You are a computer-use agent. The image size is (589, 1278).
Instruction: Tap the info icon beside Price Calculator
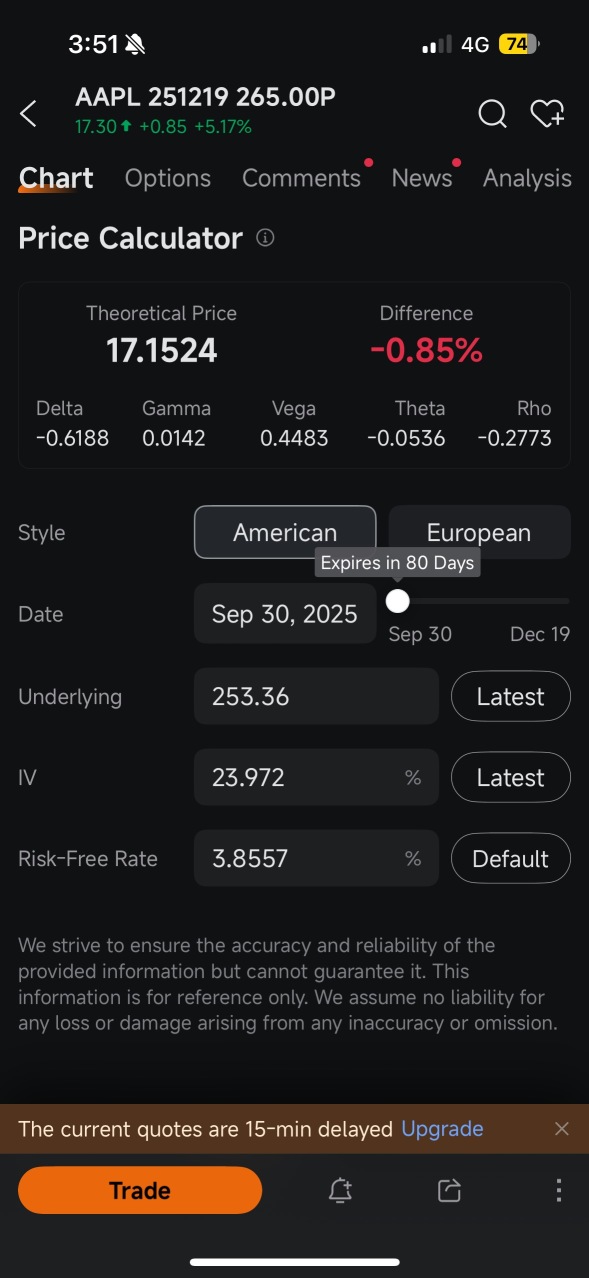(264, 238)
